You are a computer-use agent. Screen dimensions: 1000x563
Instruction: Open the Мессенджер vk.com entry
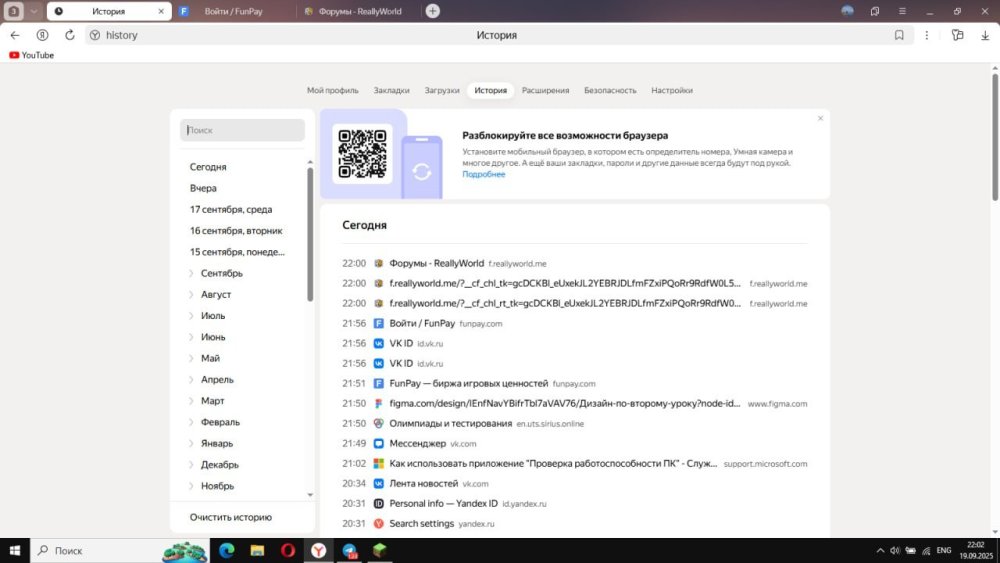418,443
